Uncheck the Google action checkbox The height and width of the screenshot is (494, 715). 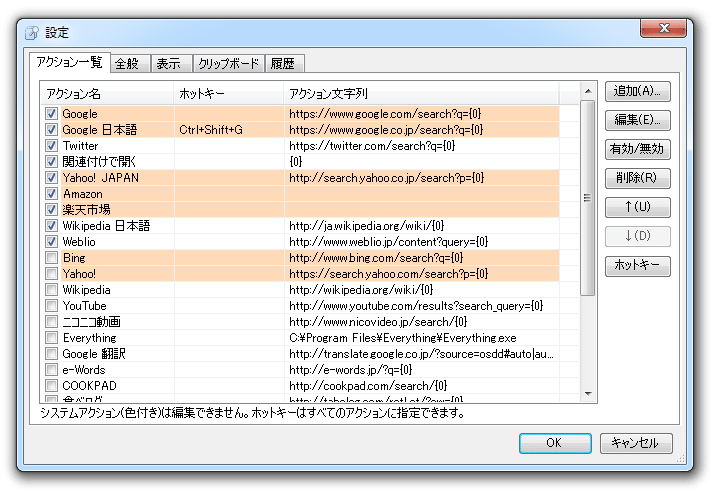(52, 114)
